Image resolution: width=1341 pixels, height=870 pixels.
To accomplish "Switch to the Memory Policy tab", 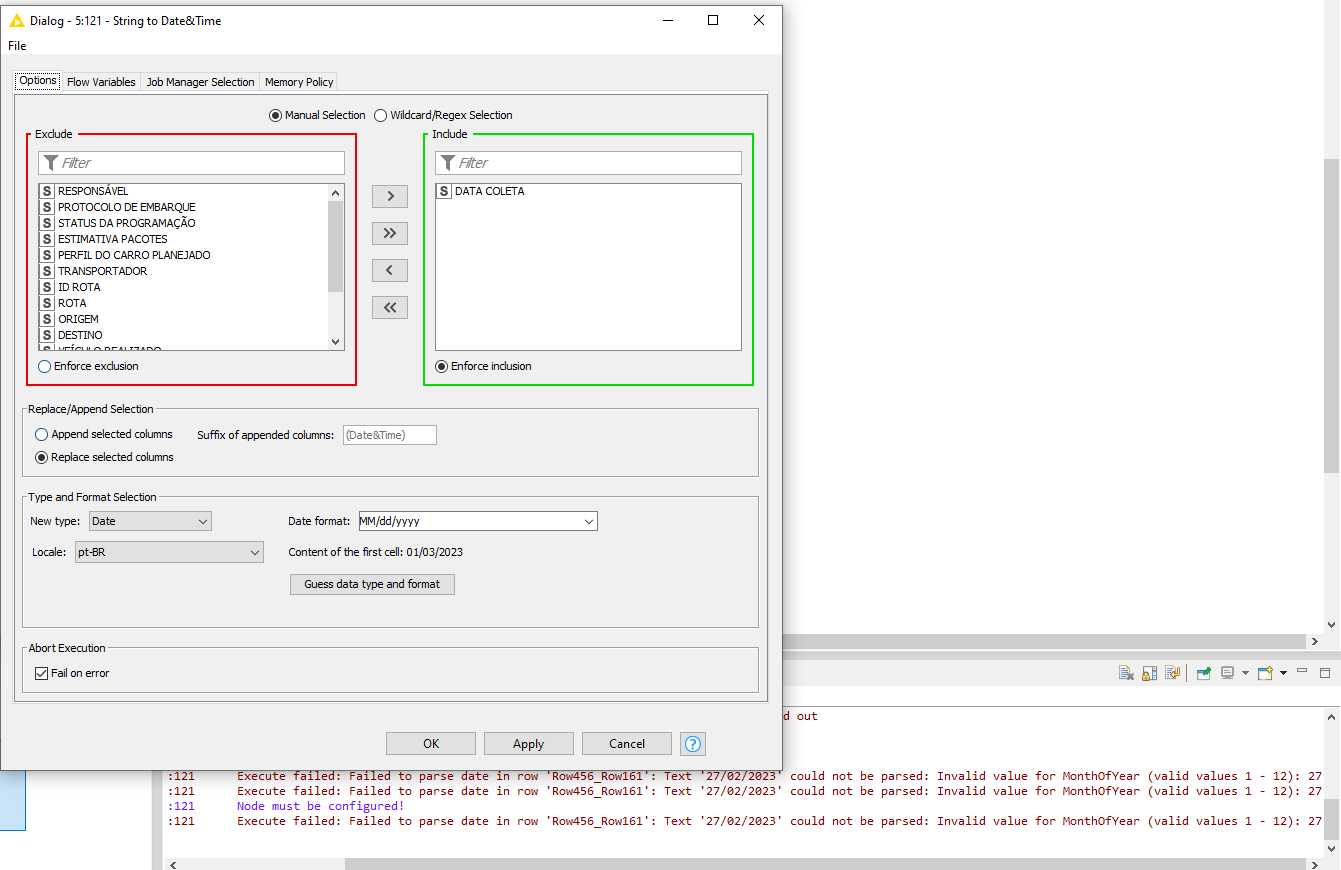I will [299, 82].
